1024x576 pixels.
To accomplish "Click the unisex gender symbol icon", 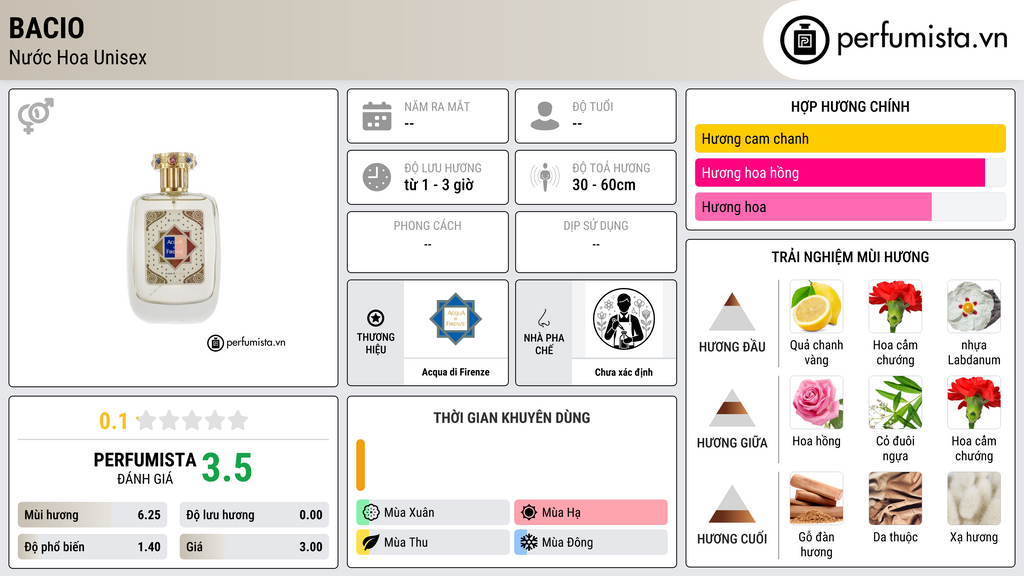I will coord(36,116).
